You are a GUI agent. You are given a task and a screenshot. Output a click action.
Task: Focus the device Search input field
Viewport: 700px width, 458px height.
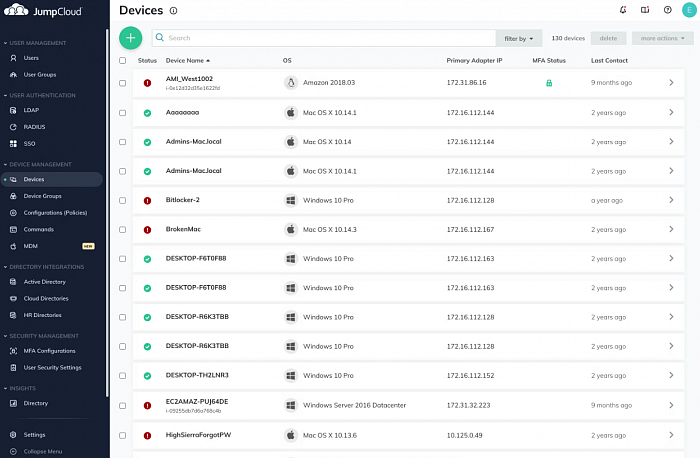point(324,38)
